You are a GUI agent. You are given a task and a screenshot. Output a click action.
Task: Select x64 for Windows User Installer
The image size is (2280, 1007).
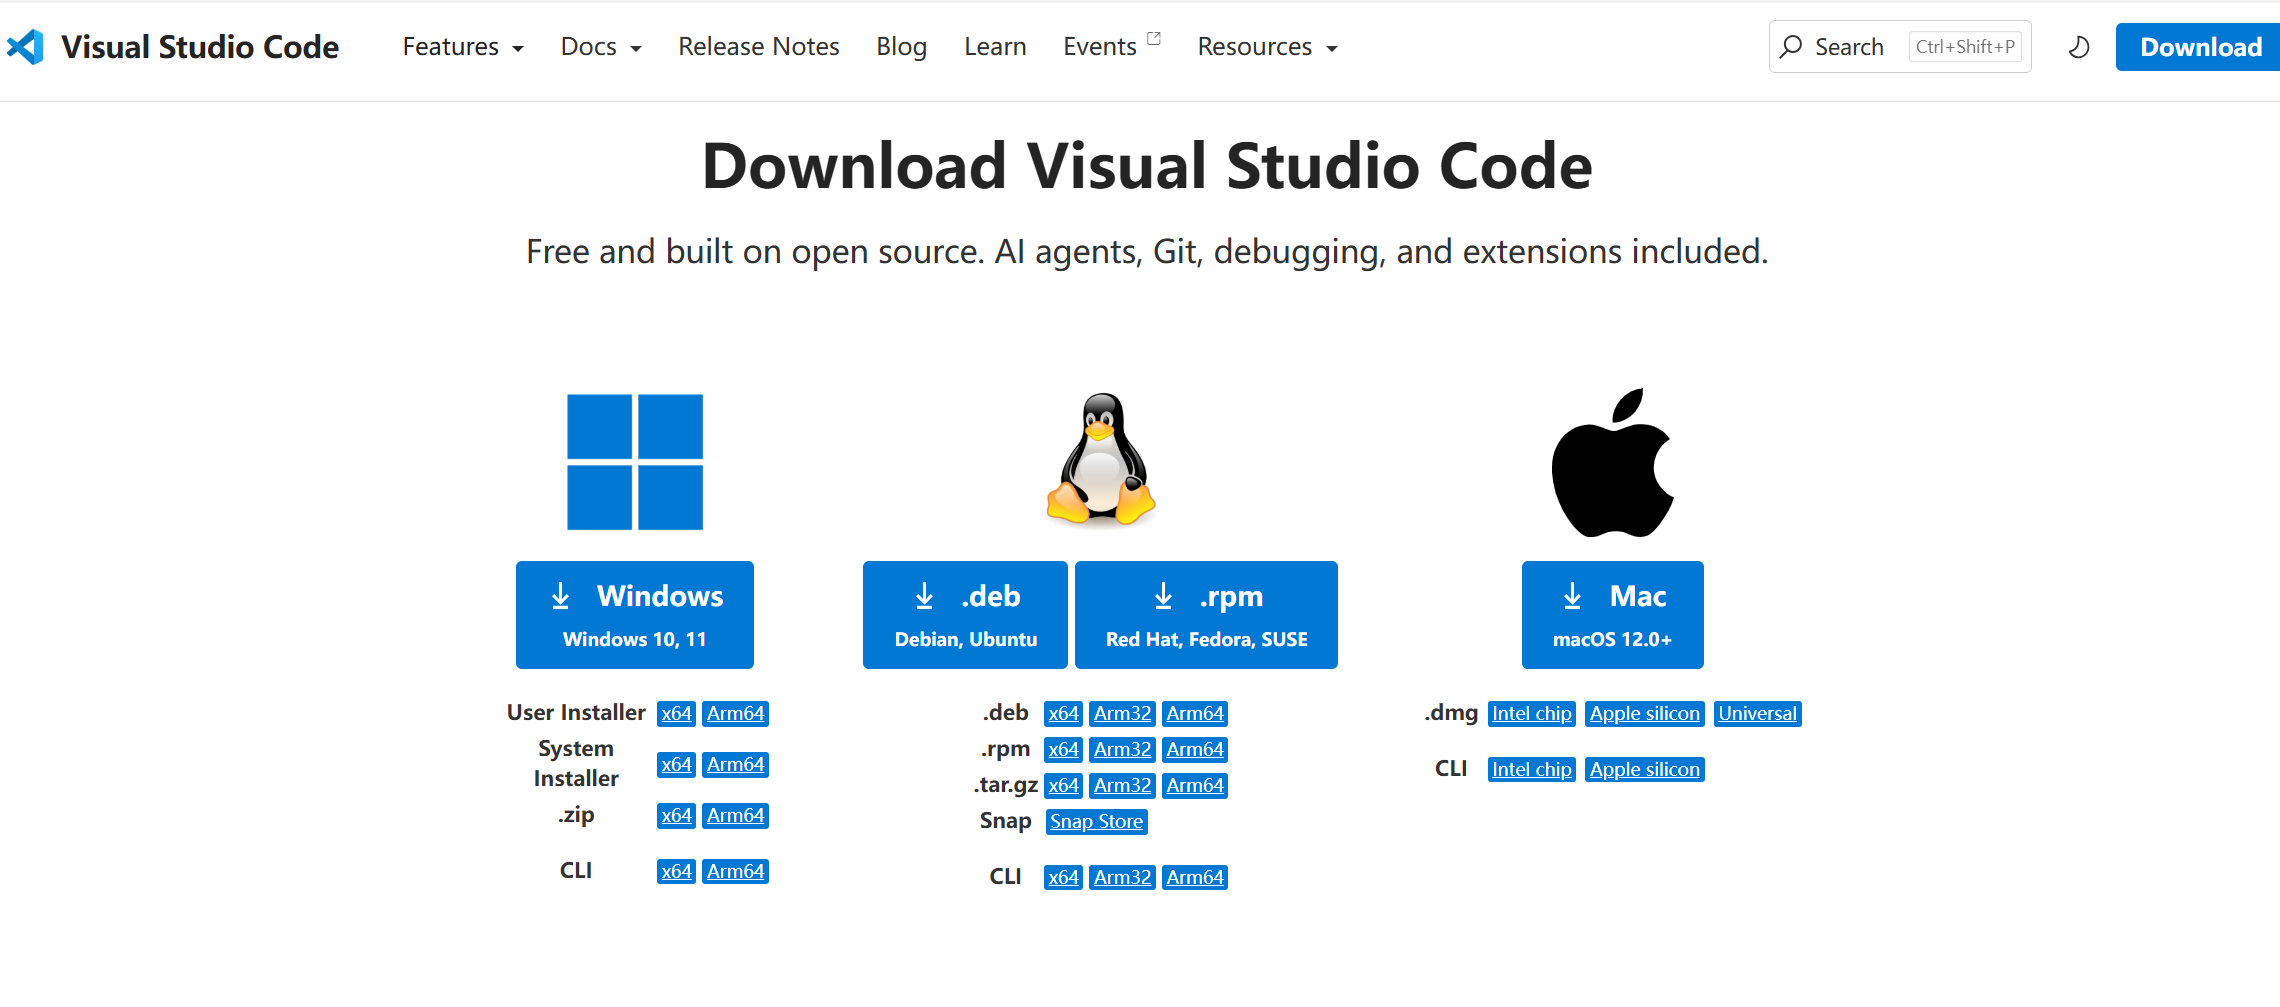[x=676, y=714]
